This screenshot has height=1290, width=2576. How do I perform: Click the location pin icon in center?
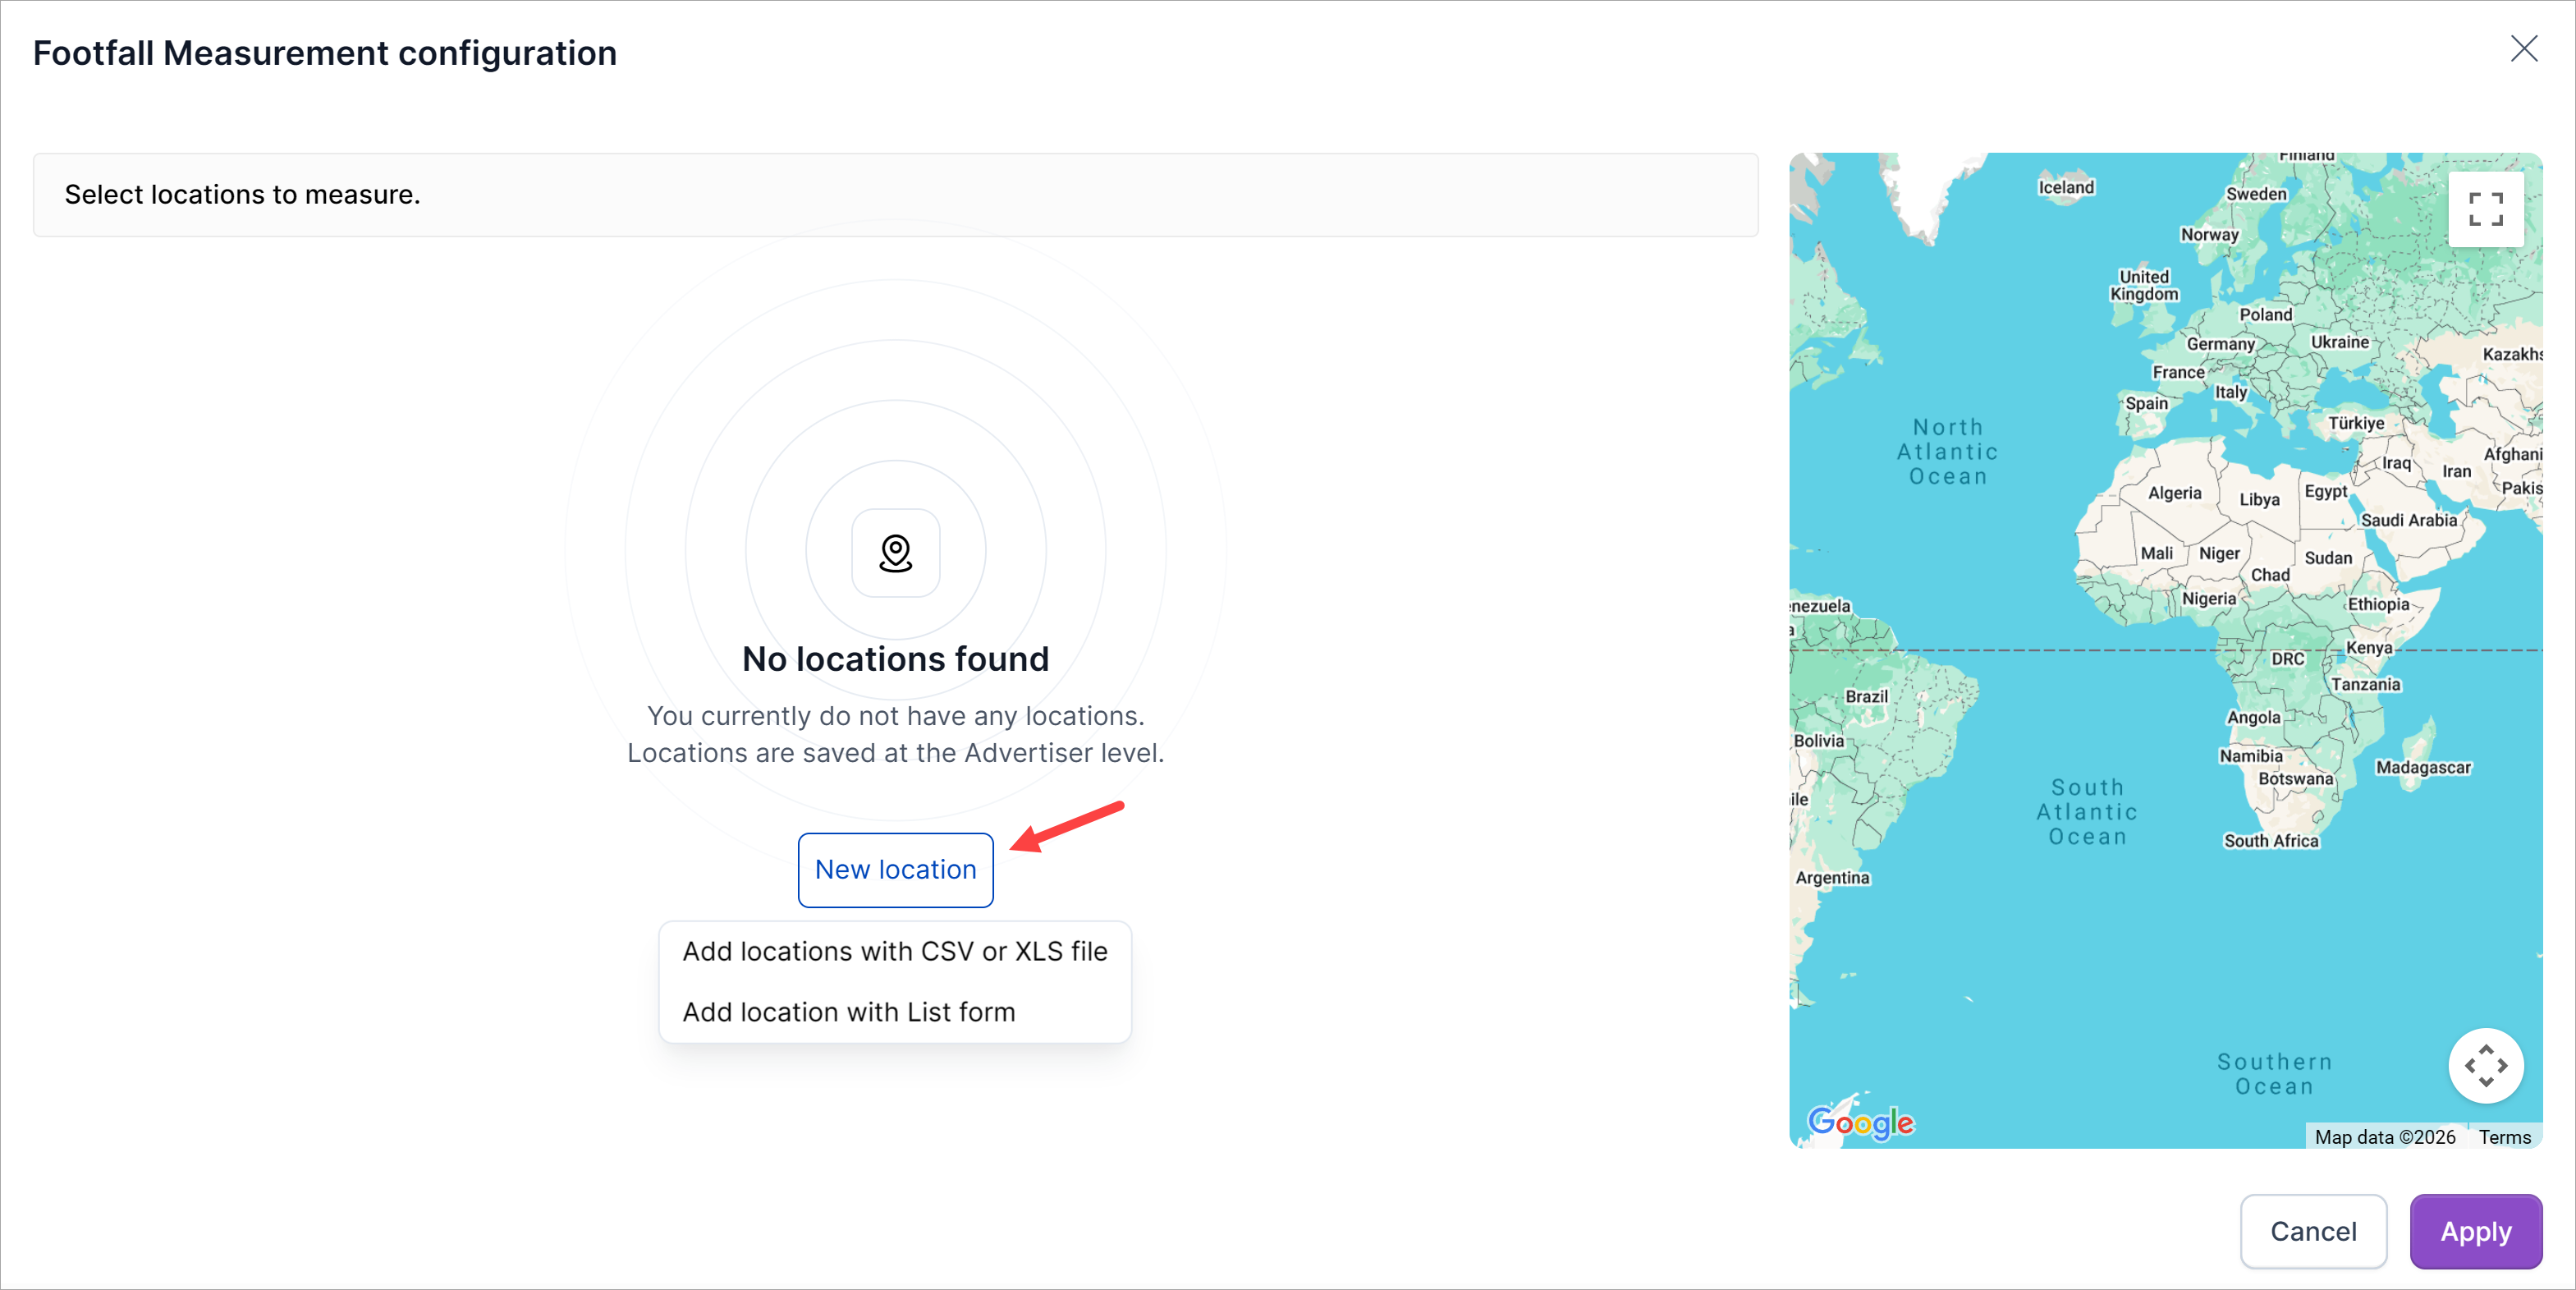tap(895, 553)
